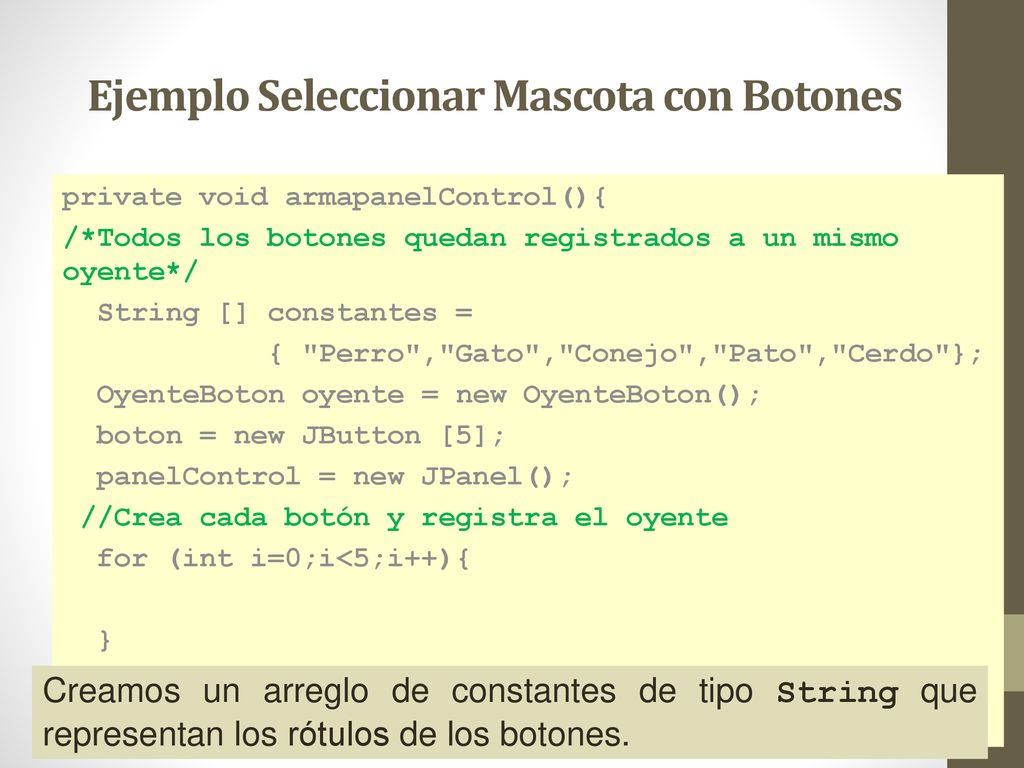Click the caption text 'Creamos un arreglo de constantes'
The width and height of the screenshot is (1024, 768).
click(x=329, y=692)
